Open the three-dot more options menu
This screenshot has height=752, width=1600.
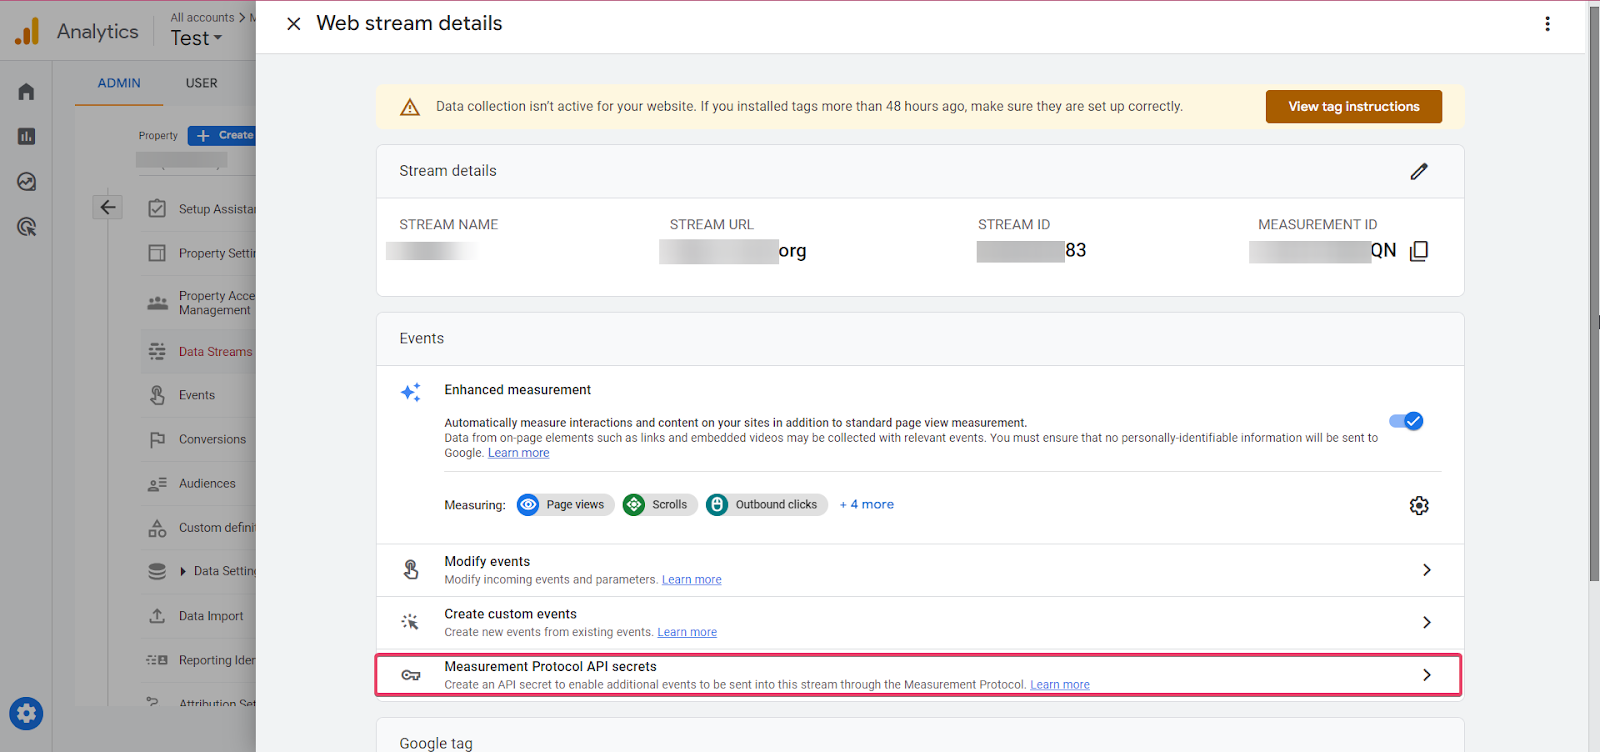tap(1547, 24)
